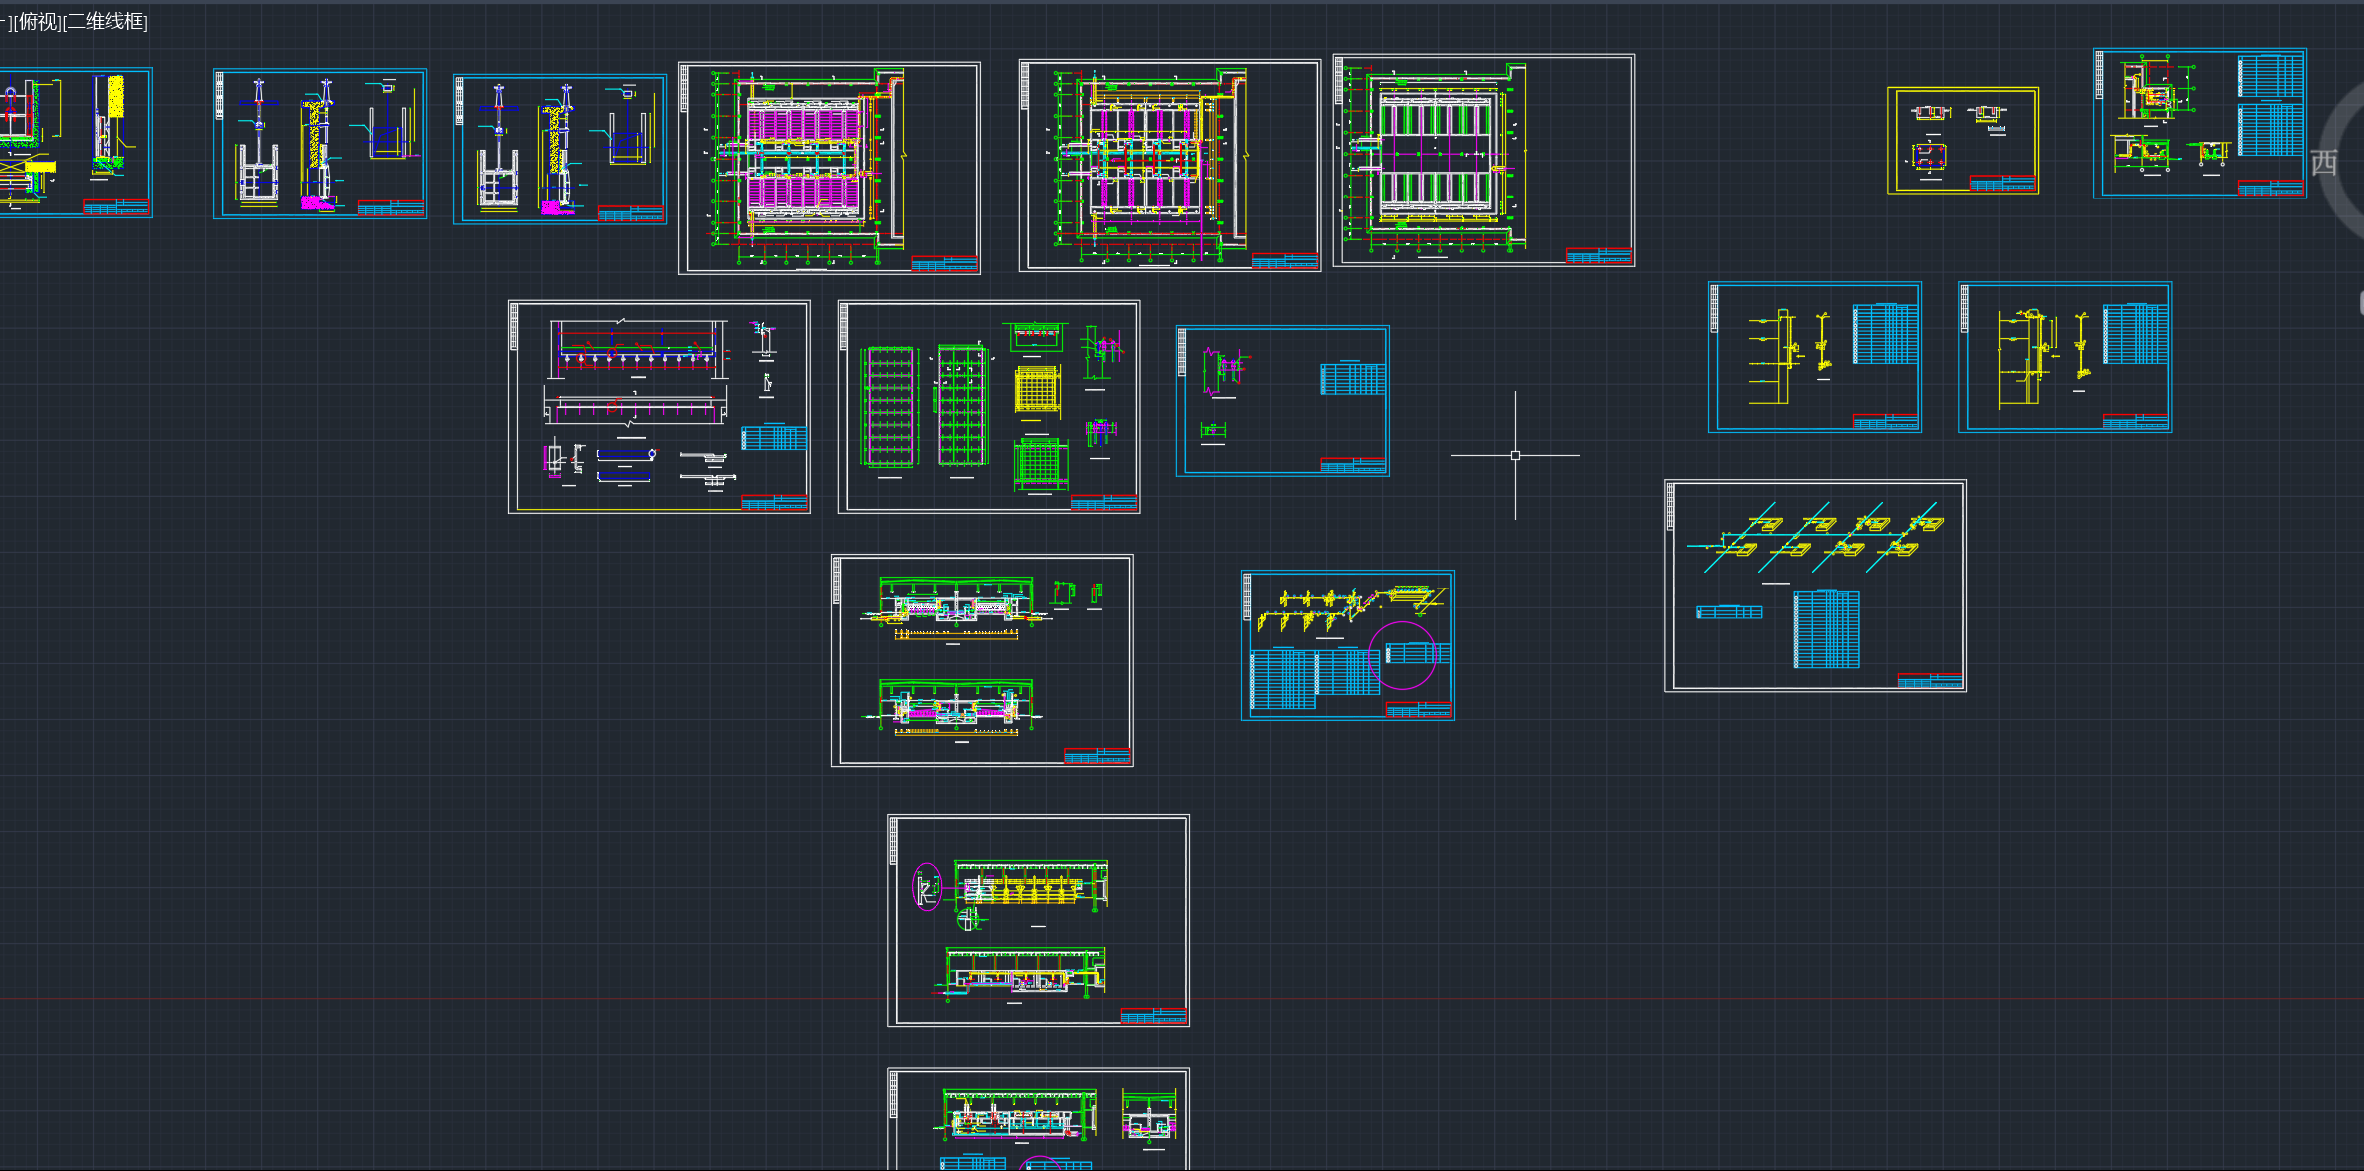Click the yellow square grating drawing
This screenshot has height=1171, width=2364.
pyautogui.click(x=1037, y=389)
